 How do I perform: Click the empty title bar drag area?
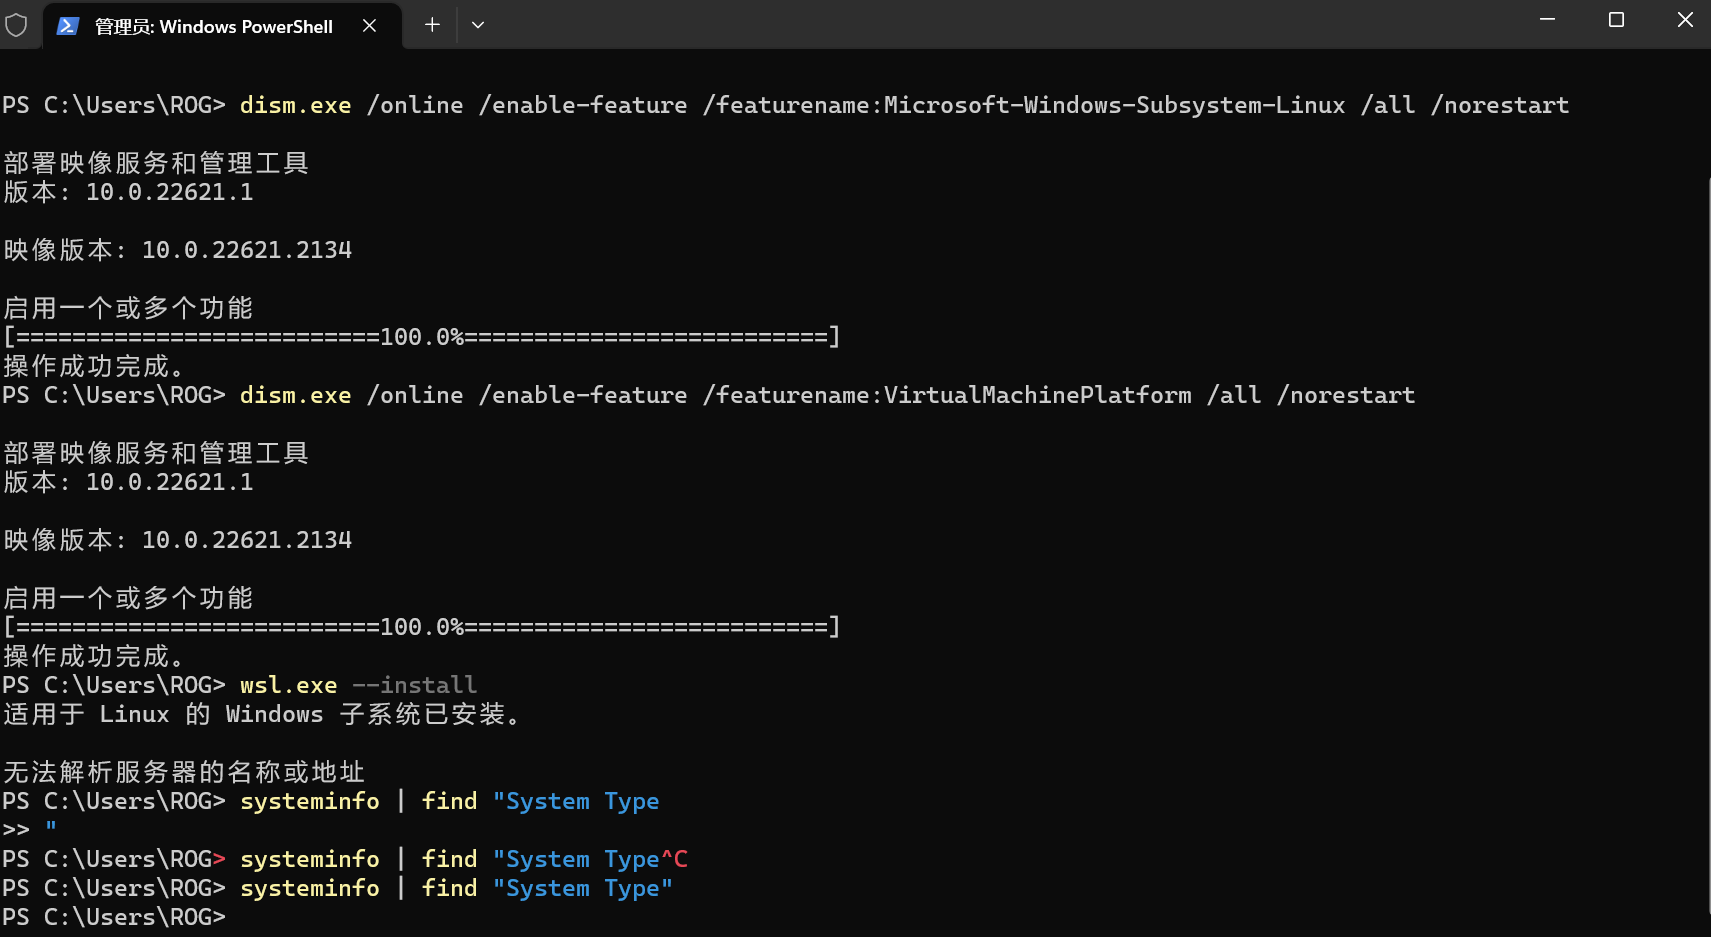(1000, 25)
